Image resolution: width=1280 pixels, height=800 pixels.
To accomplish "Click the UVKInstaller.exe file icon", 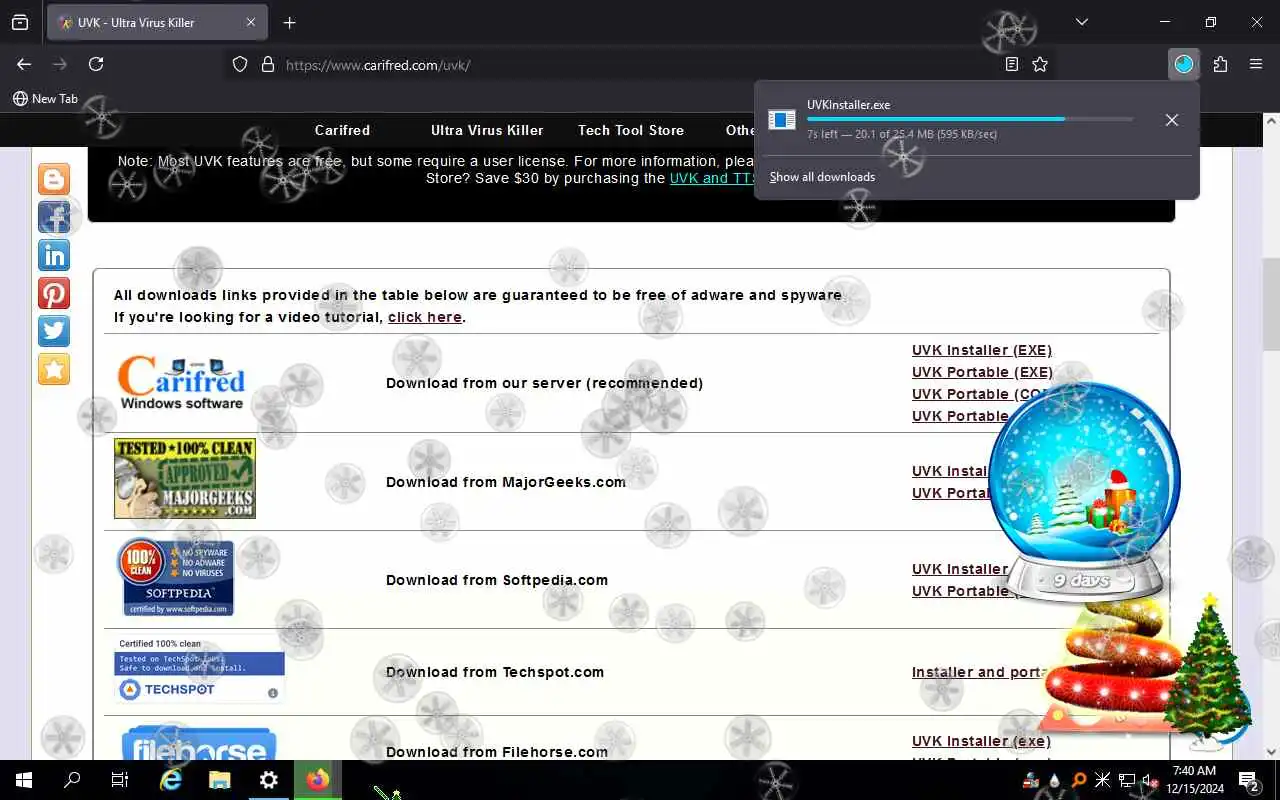I will (782, 120).
